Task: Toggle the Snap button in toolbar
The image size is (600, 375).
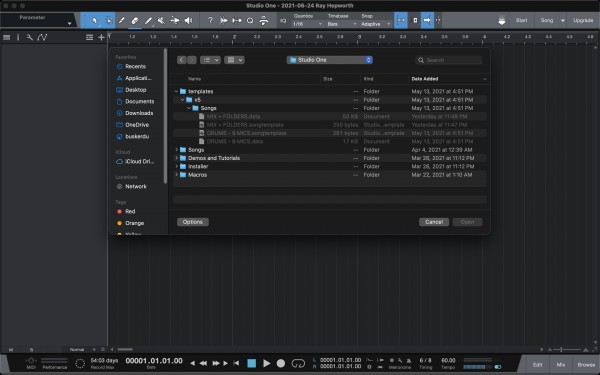Action: pos(401,20)
